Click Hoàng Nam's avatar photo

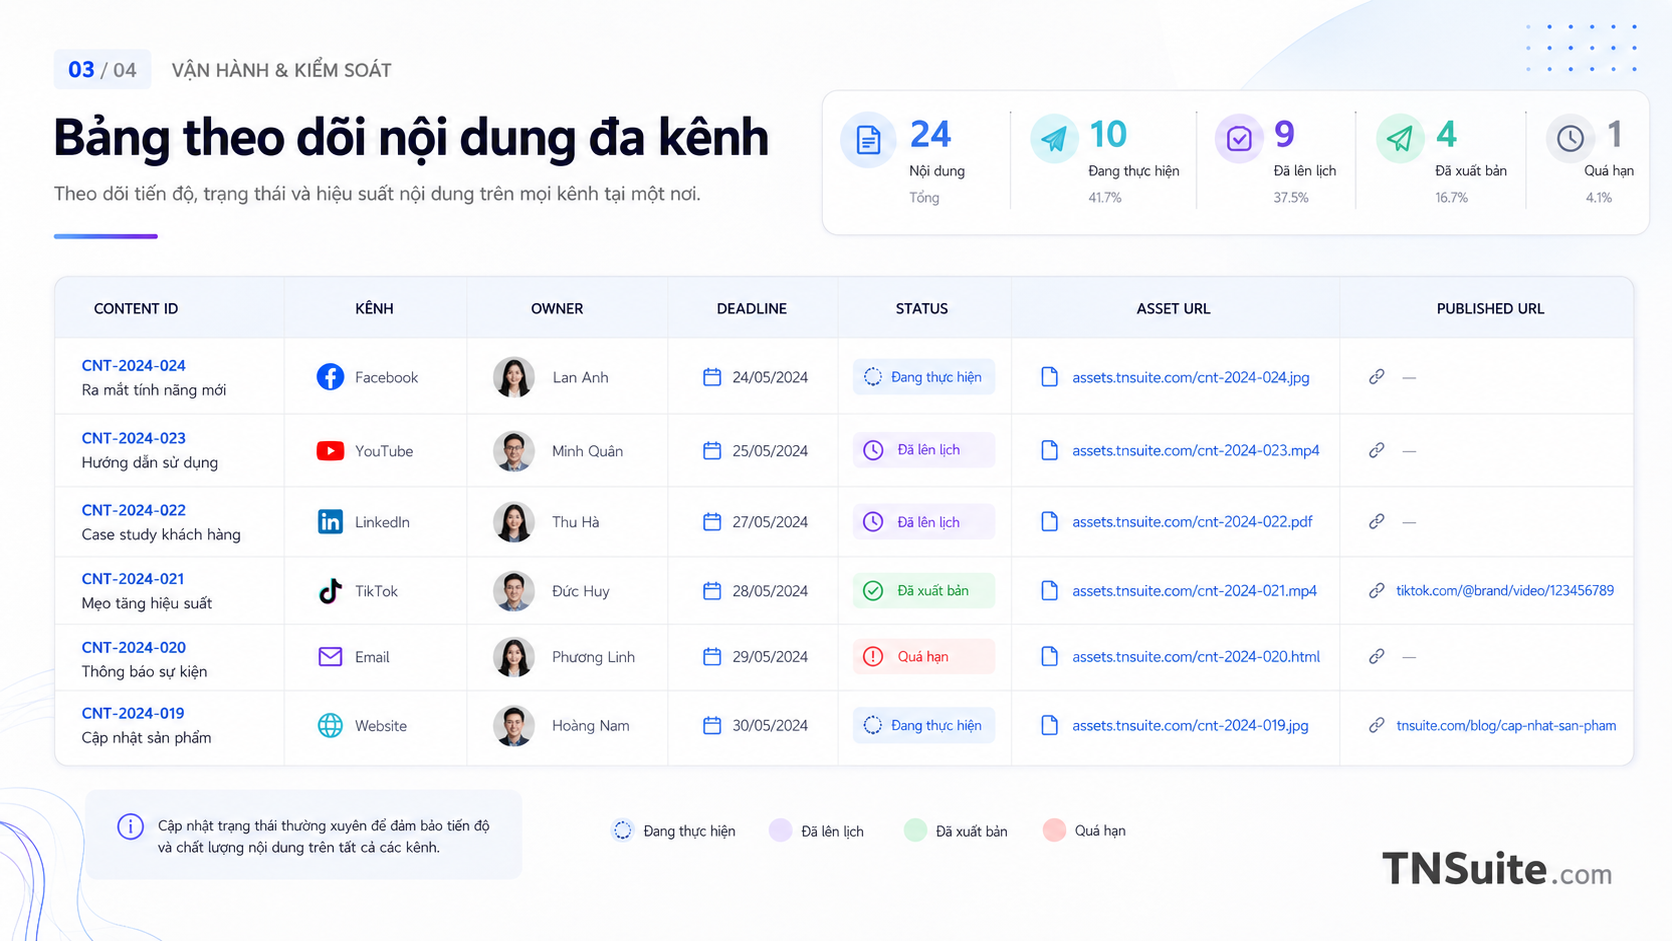[514, 726]
